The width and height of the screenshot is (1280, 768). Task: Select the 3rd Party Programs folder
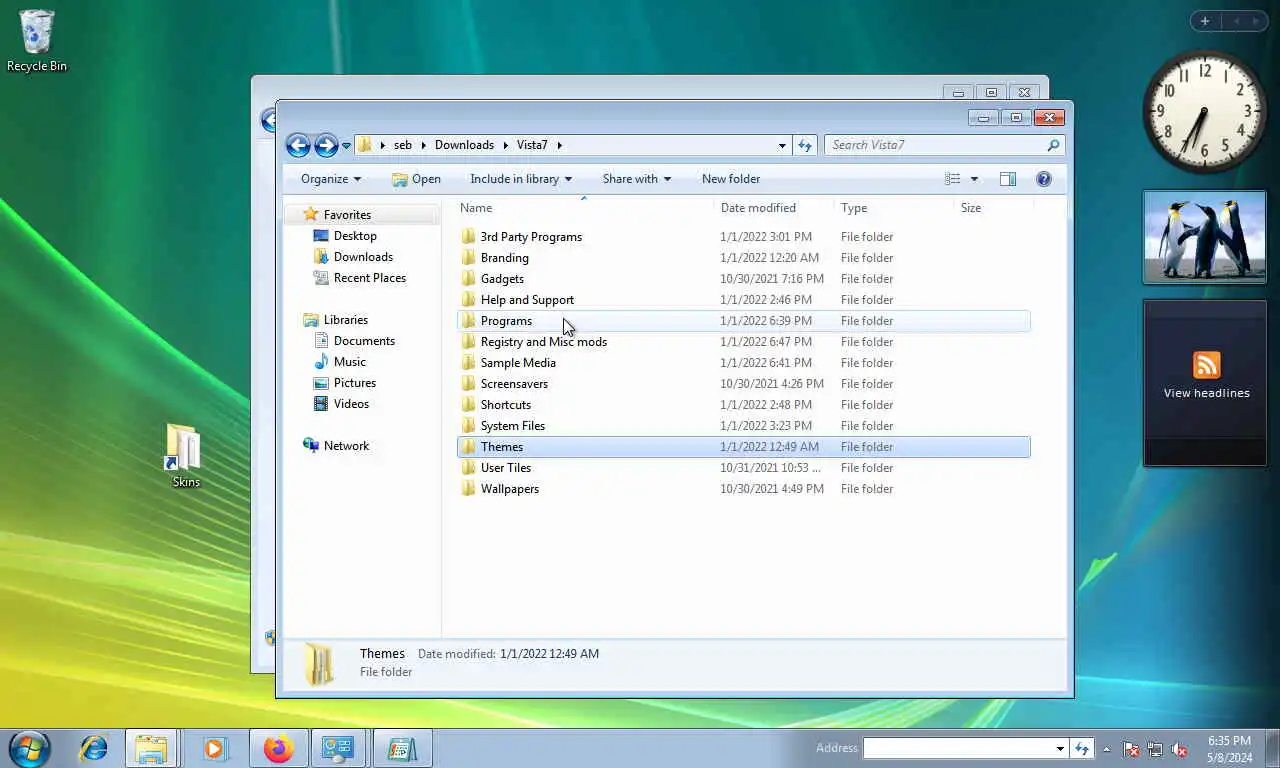click(x=531, y=237)
